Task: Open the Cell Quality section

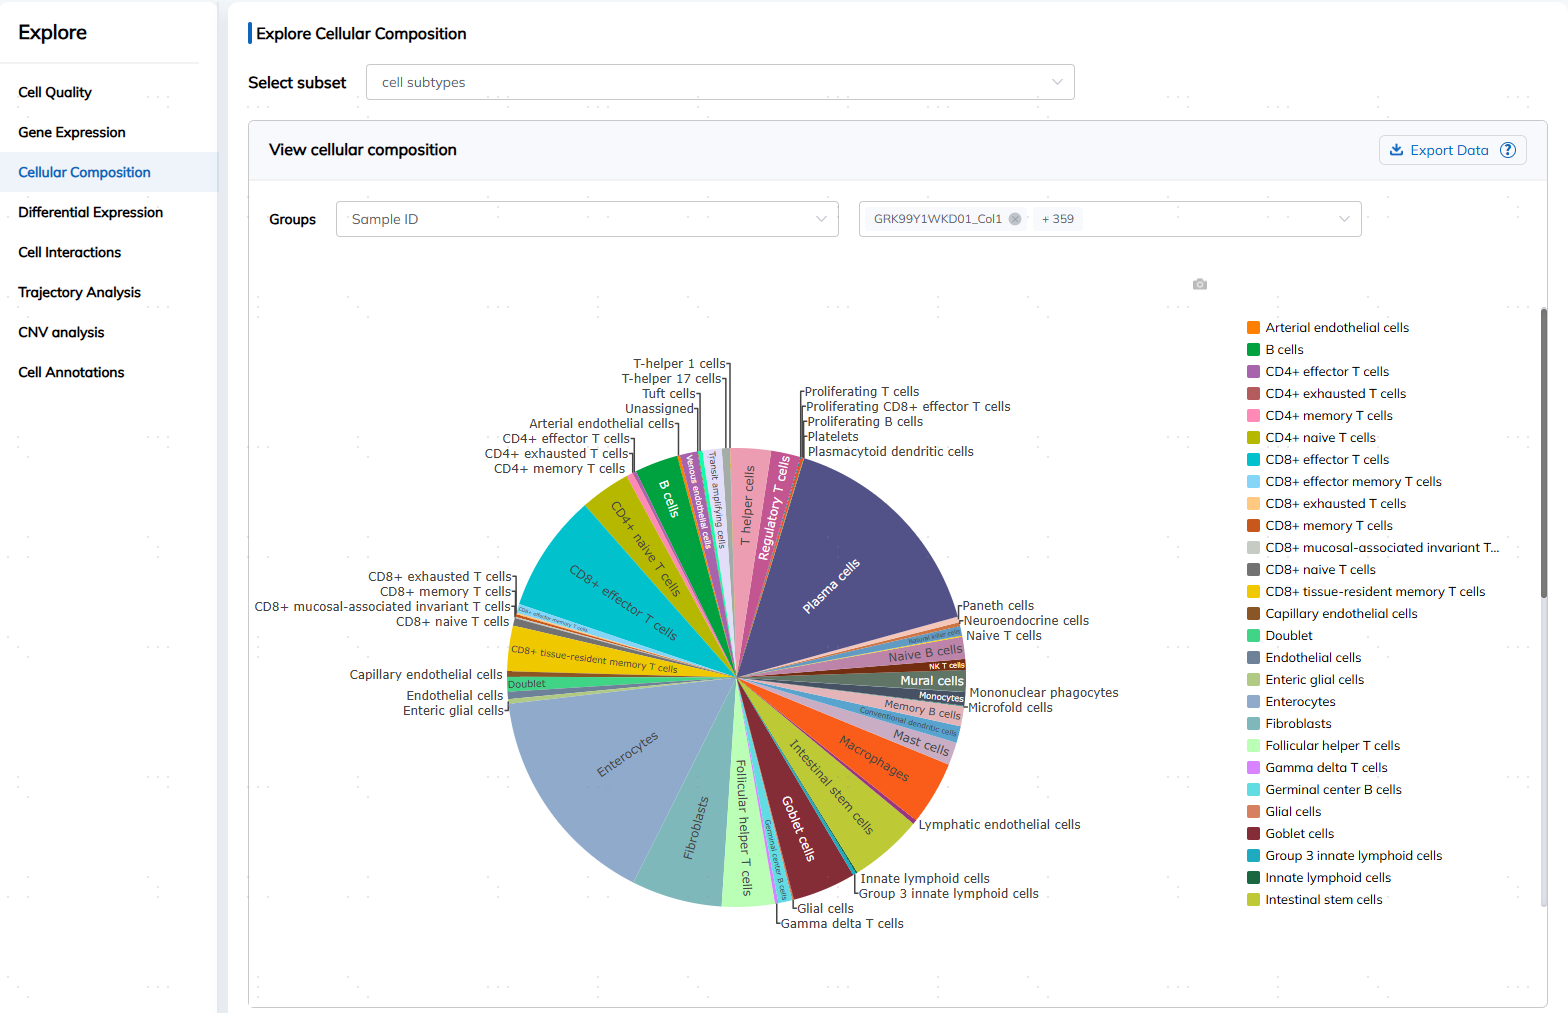Action: 55,92
